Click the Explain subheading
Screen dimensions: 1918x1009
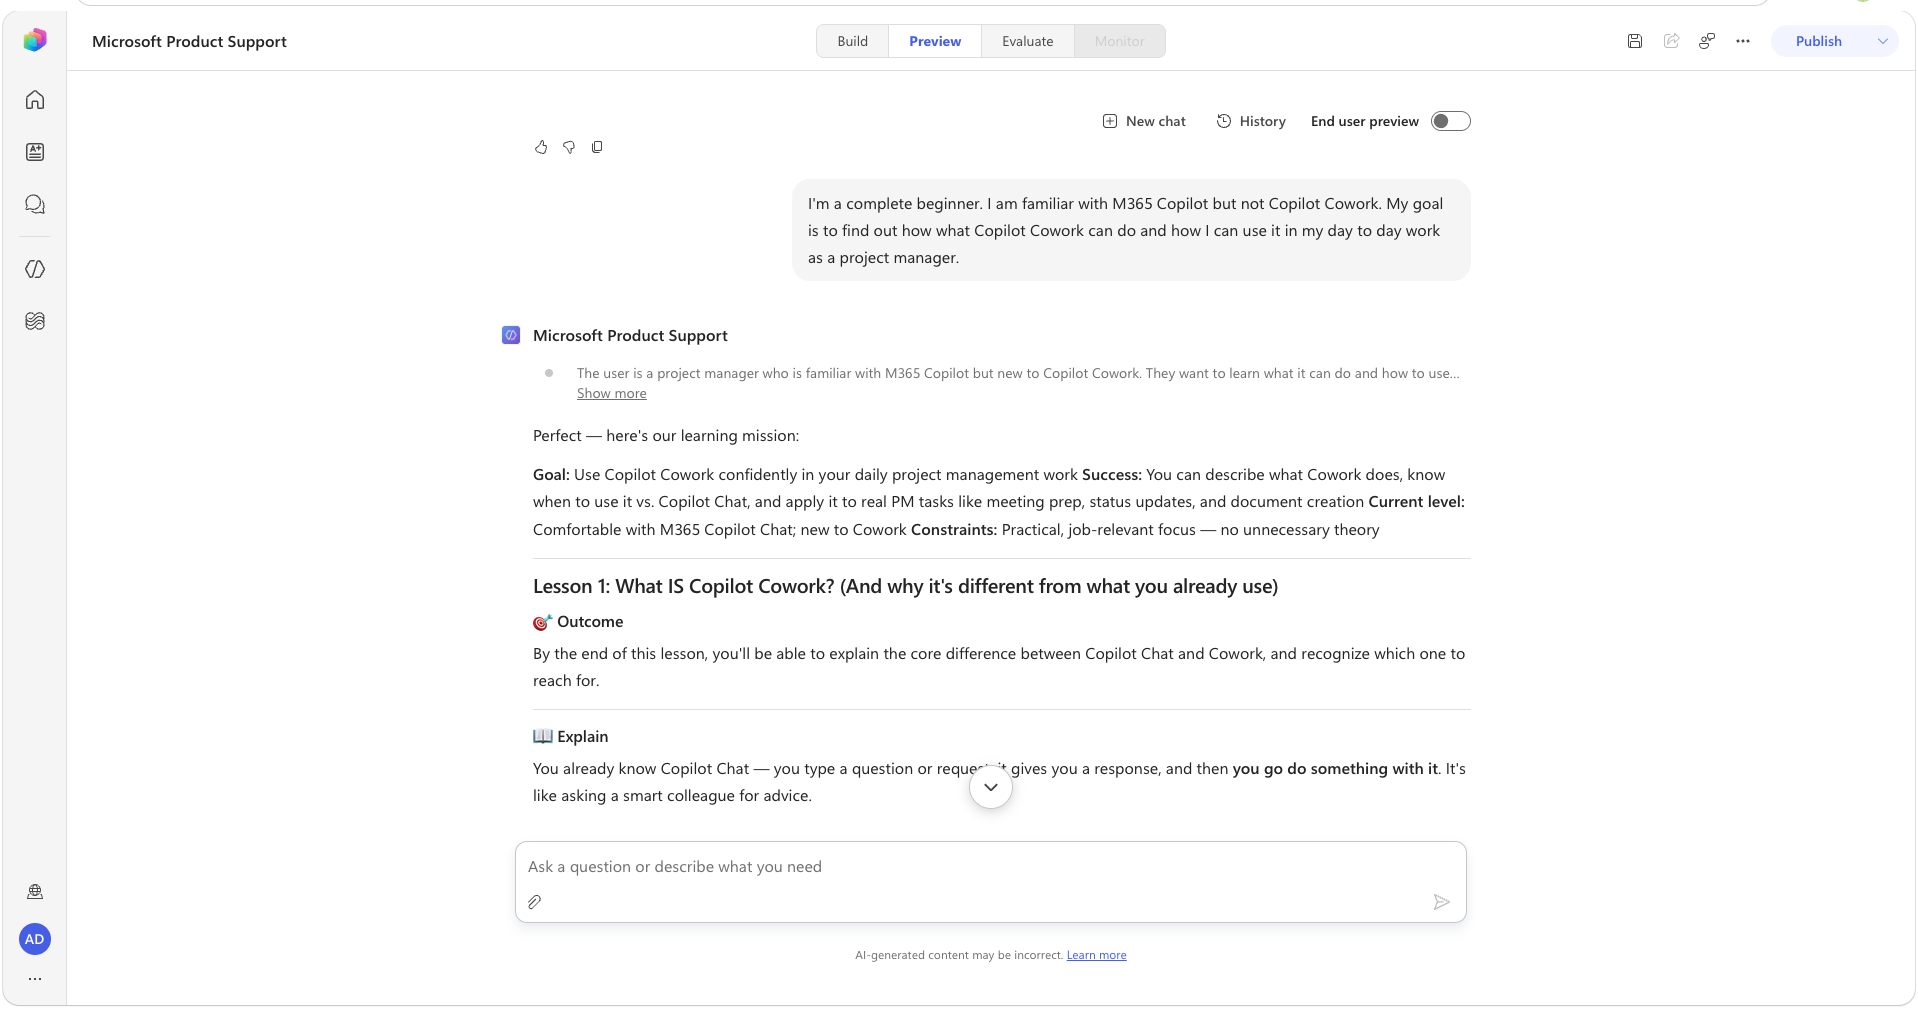571,737
